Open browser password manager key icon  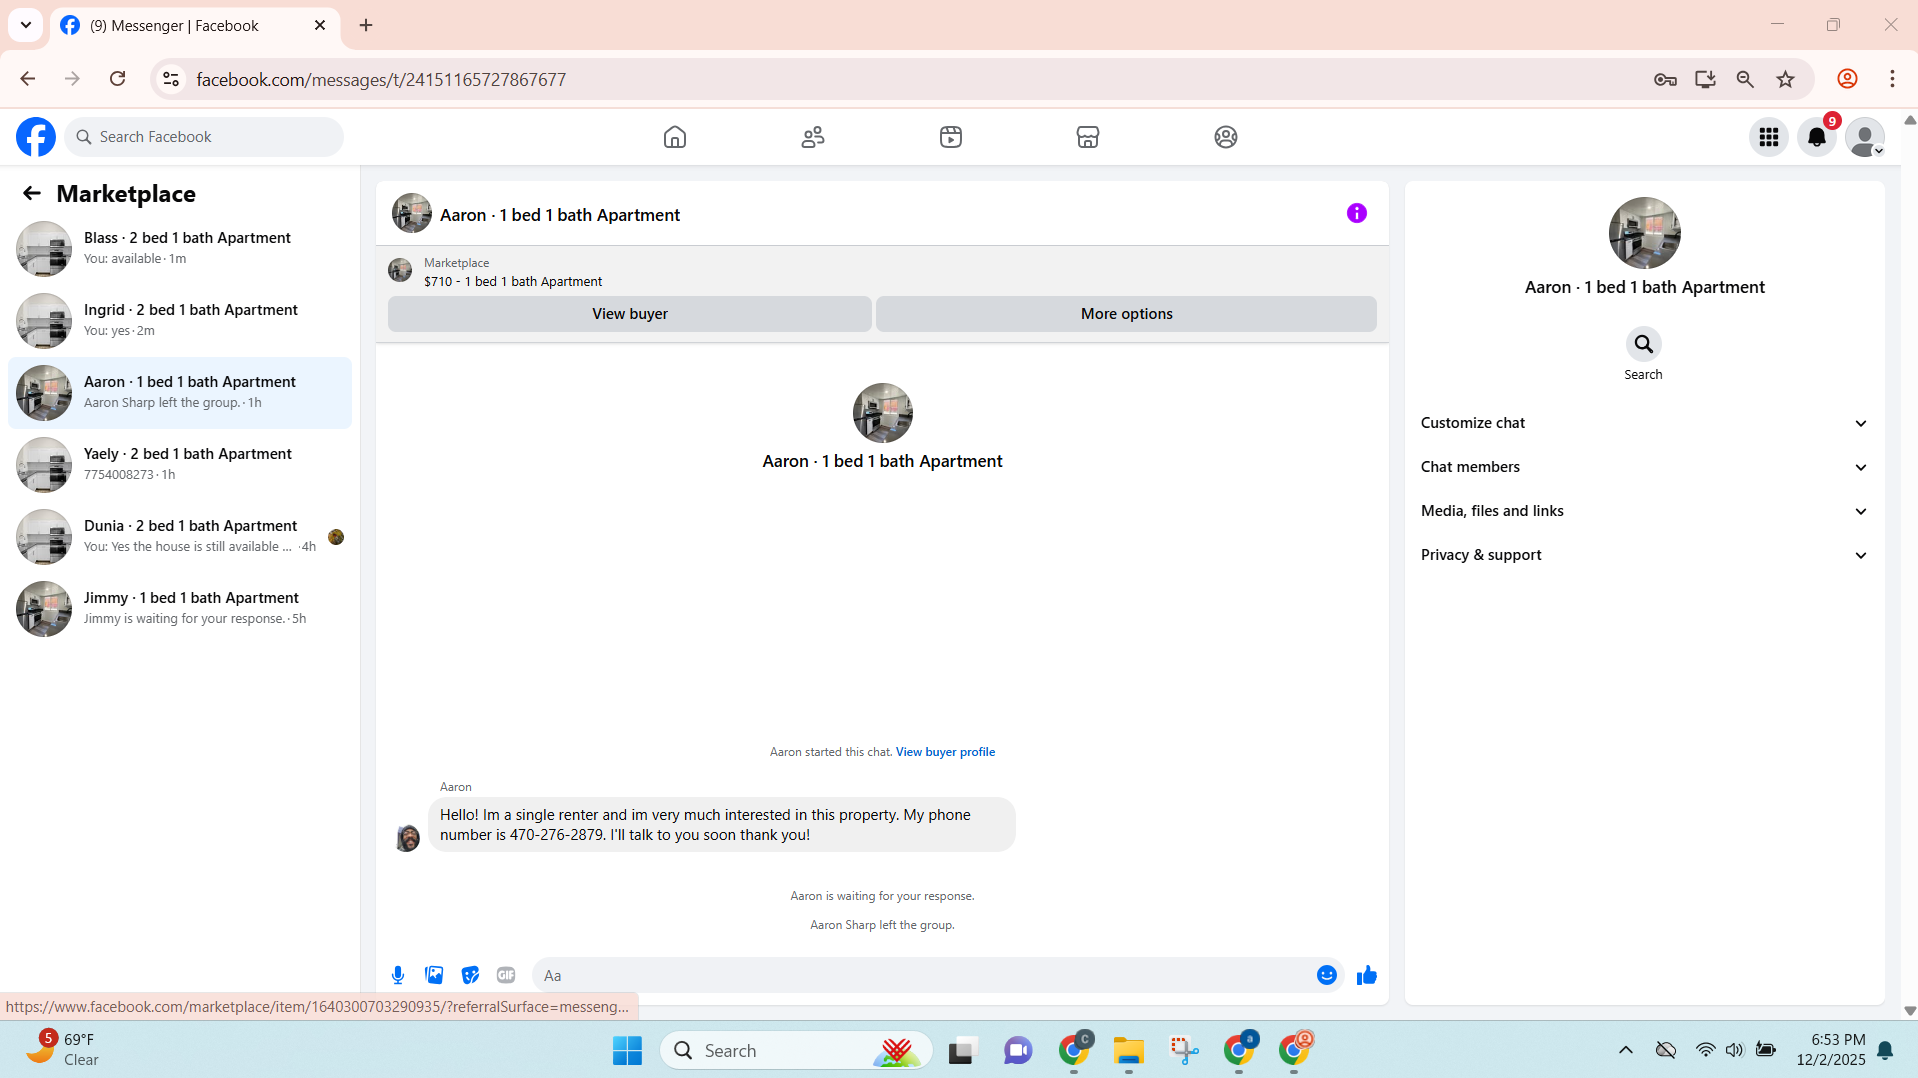tap(1665, 79)
